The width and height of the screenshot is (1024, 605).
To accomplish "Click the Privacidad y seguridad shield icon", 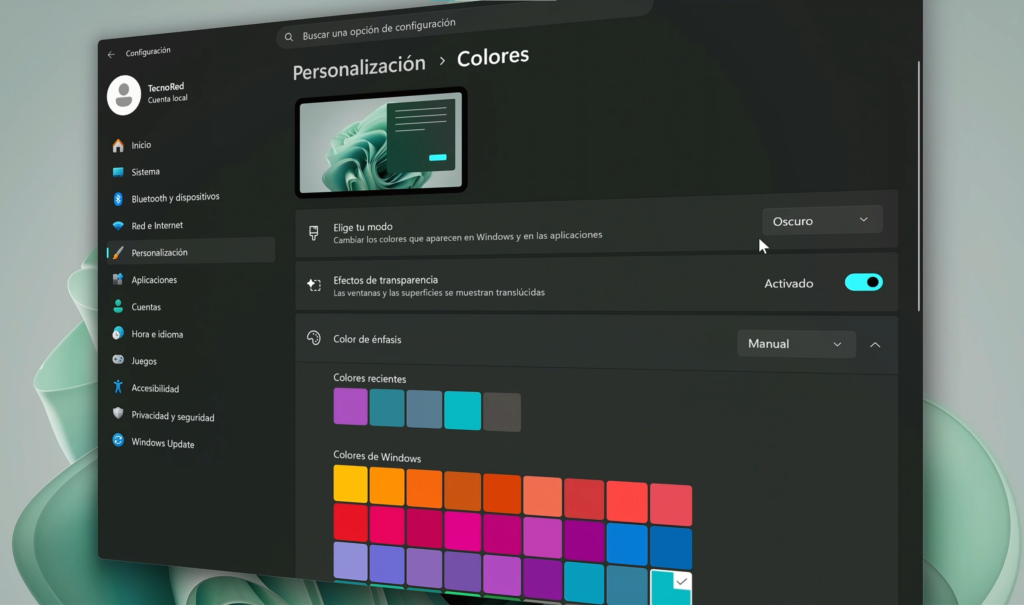I will (x=118, y=414).
